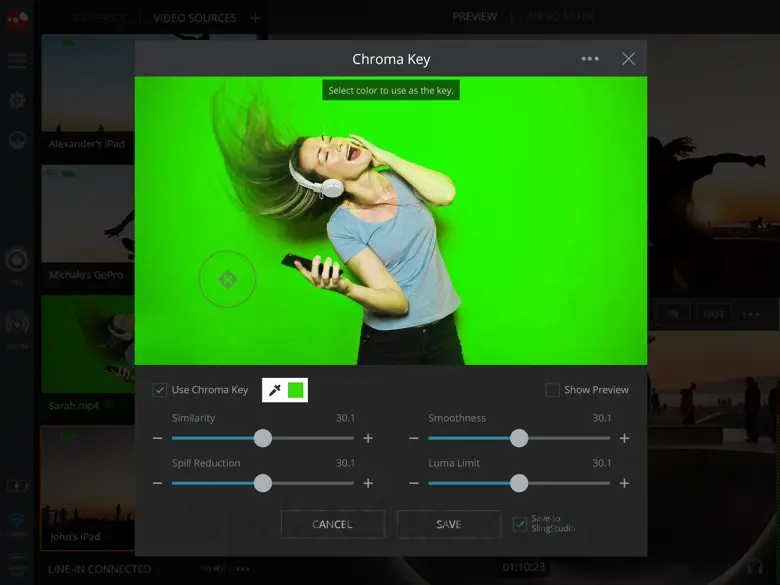Enable the Show Preview checkbox

tap(552, 390)
